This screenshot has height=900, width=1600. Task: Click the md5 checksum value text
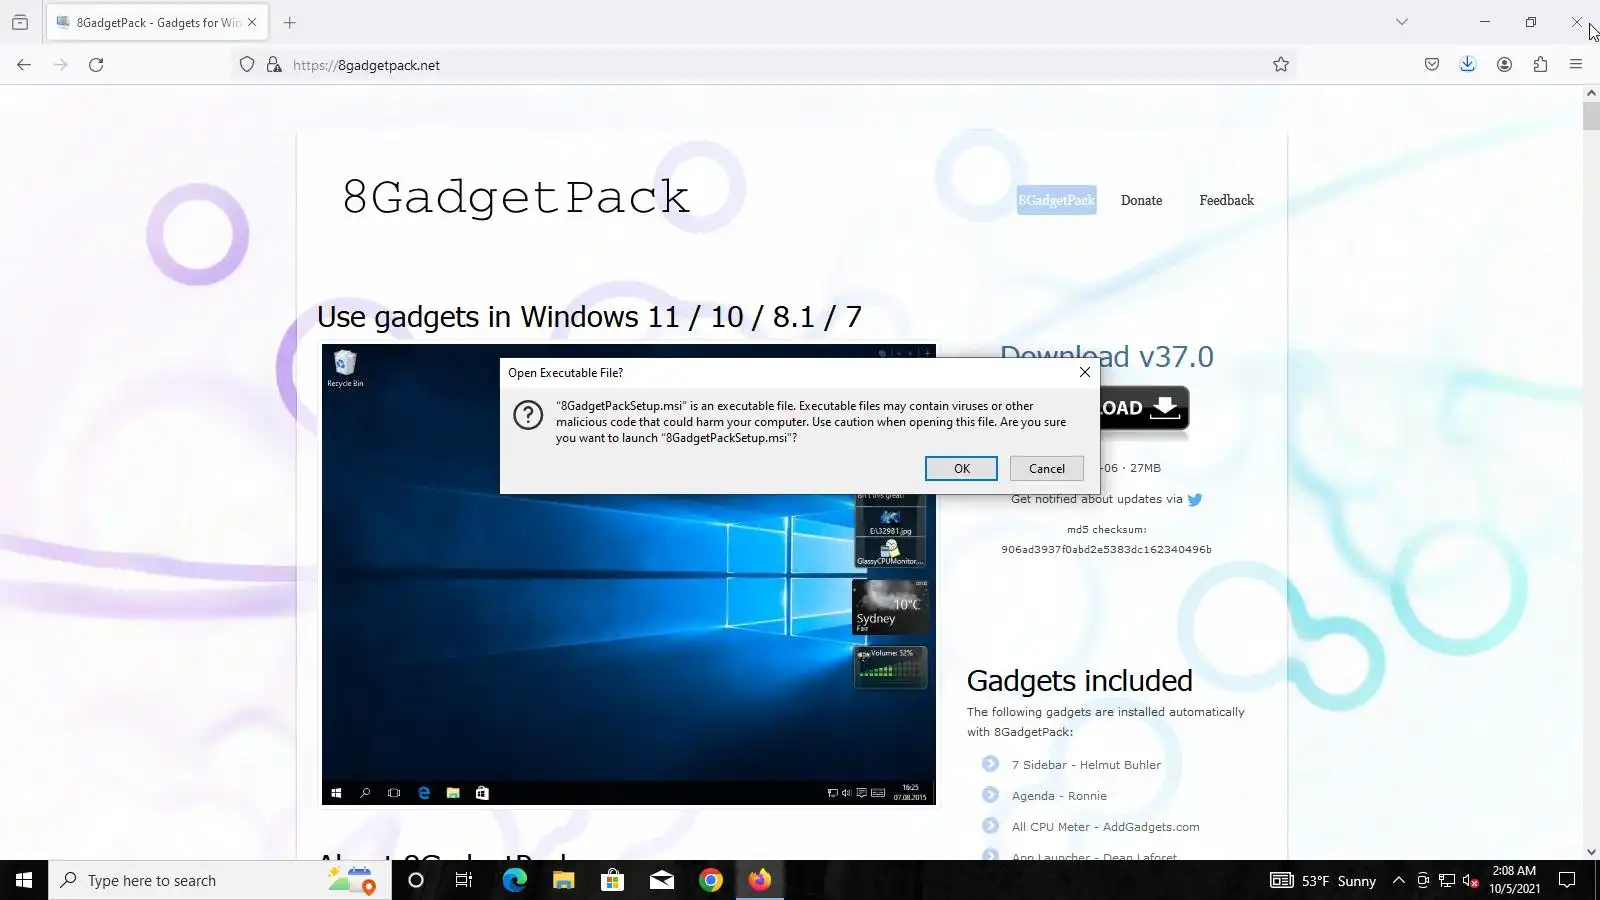point(1106,549)
